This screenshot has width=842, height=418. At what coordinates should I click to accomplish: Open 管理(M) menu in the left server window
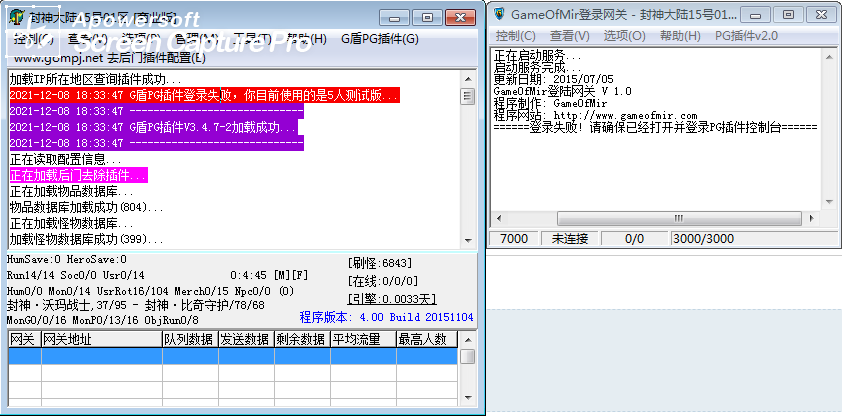pos(197,39)
